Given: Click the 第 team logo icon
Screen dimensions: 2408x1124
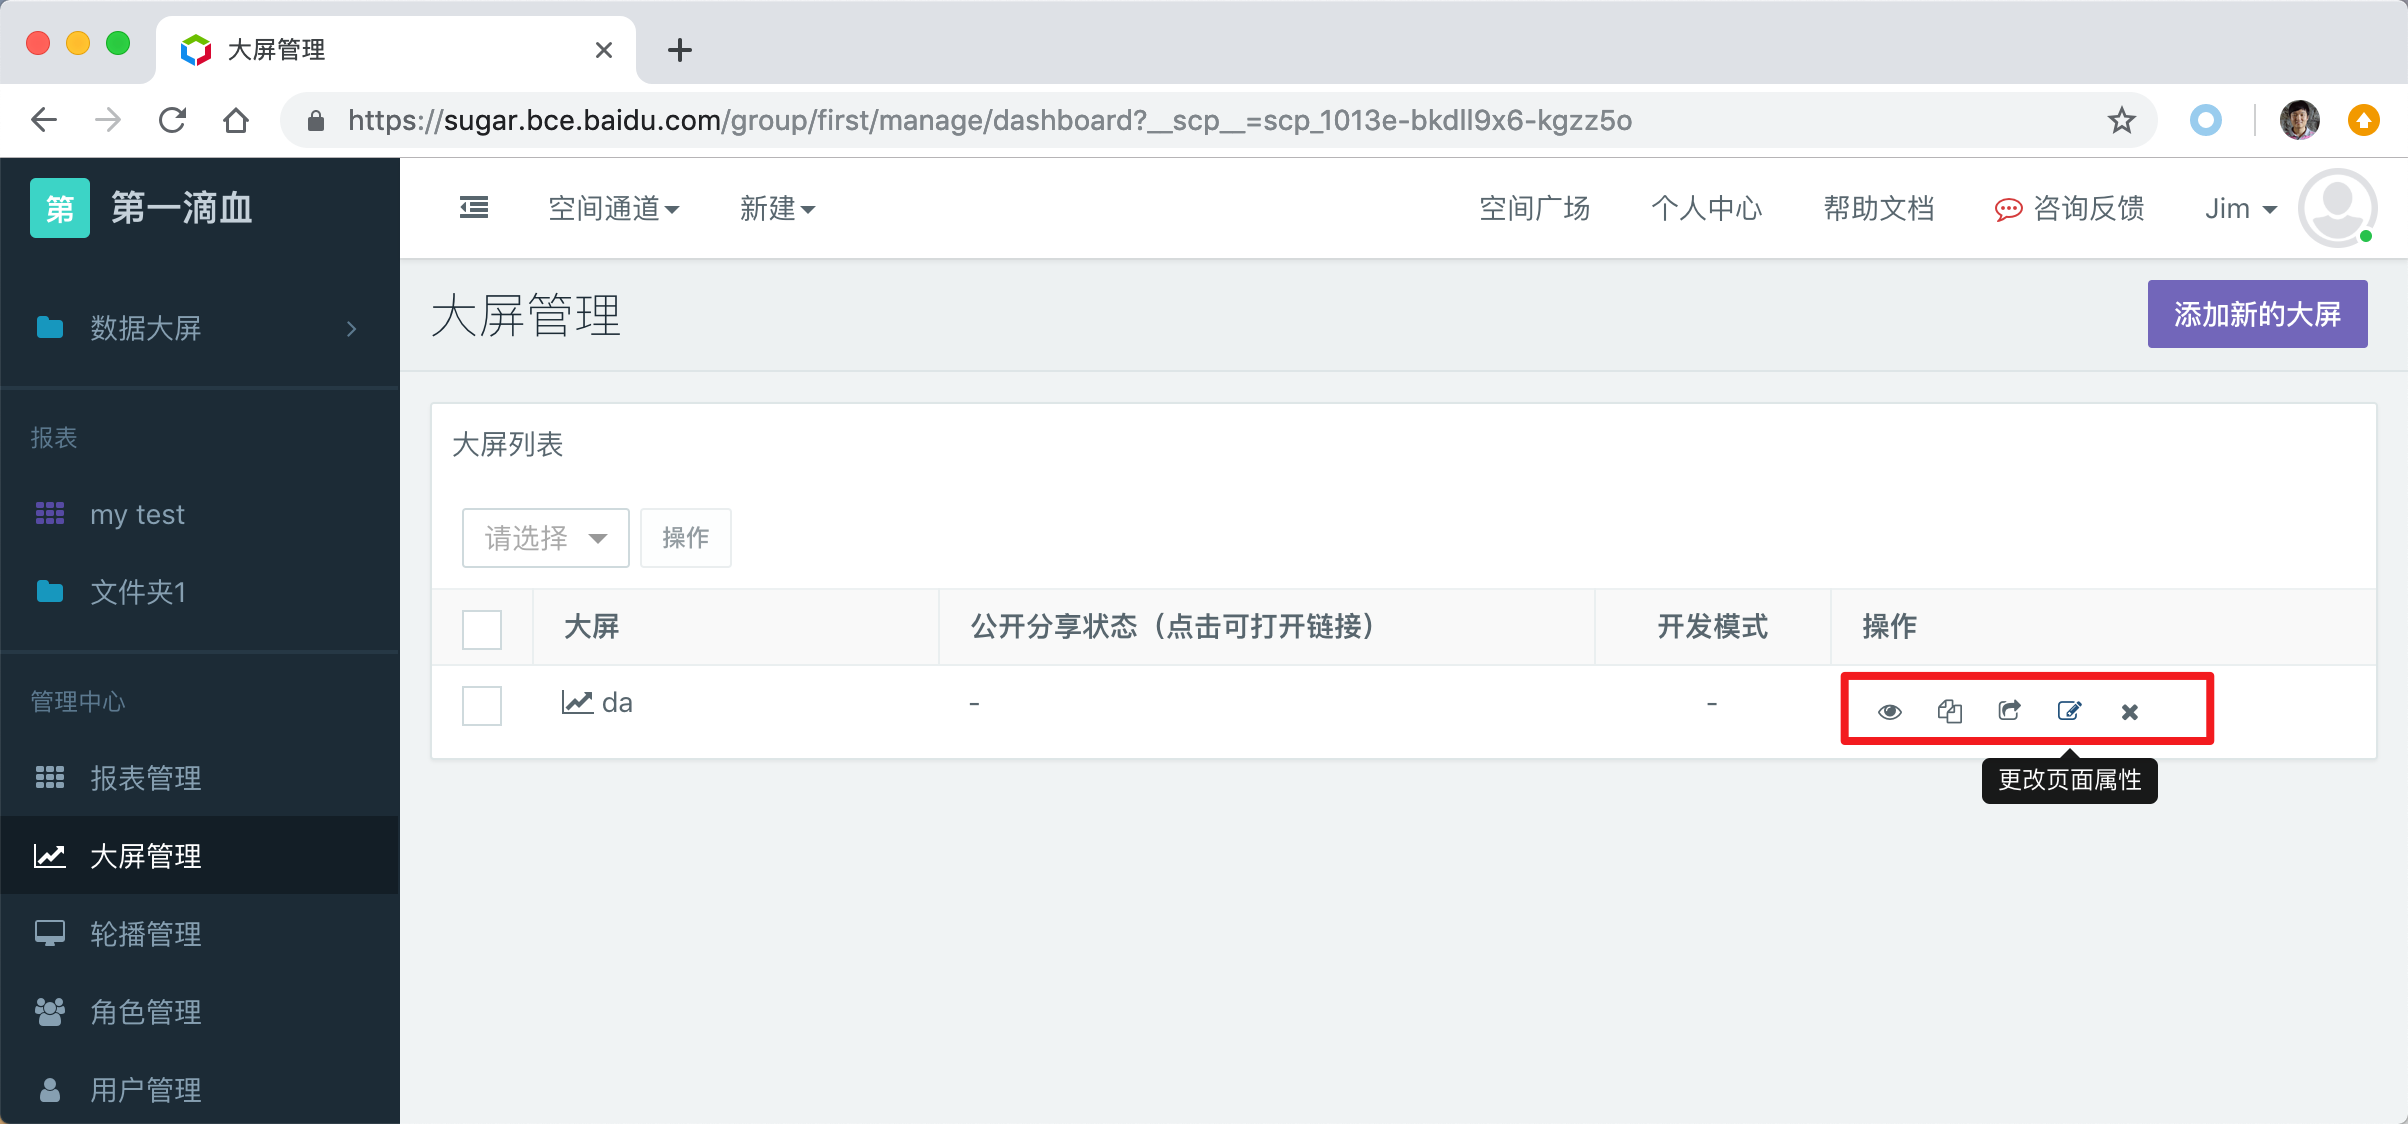Looking at the screenshot, I should 60,208.
